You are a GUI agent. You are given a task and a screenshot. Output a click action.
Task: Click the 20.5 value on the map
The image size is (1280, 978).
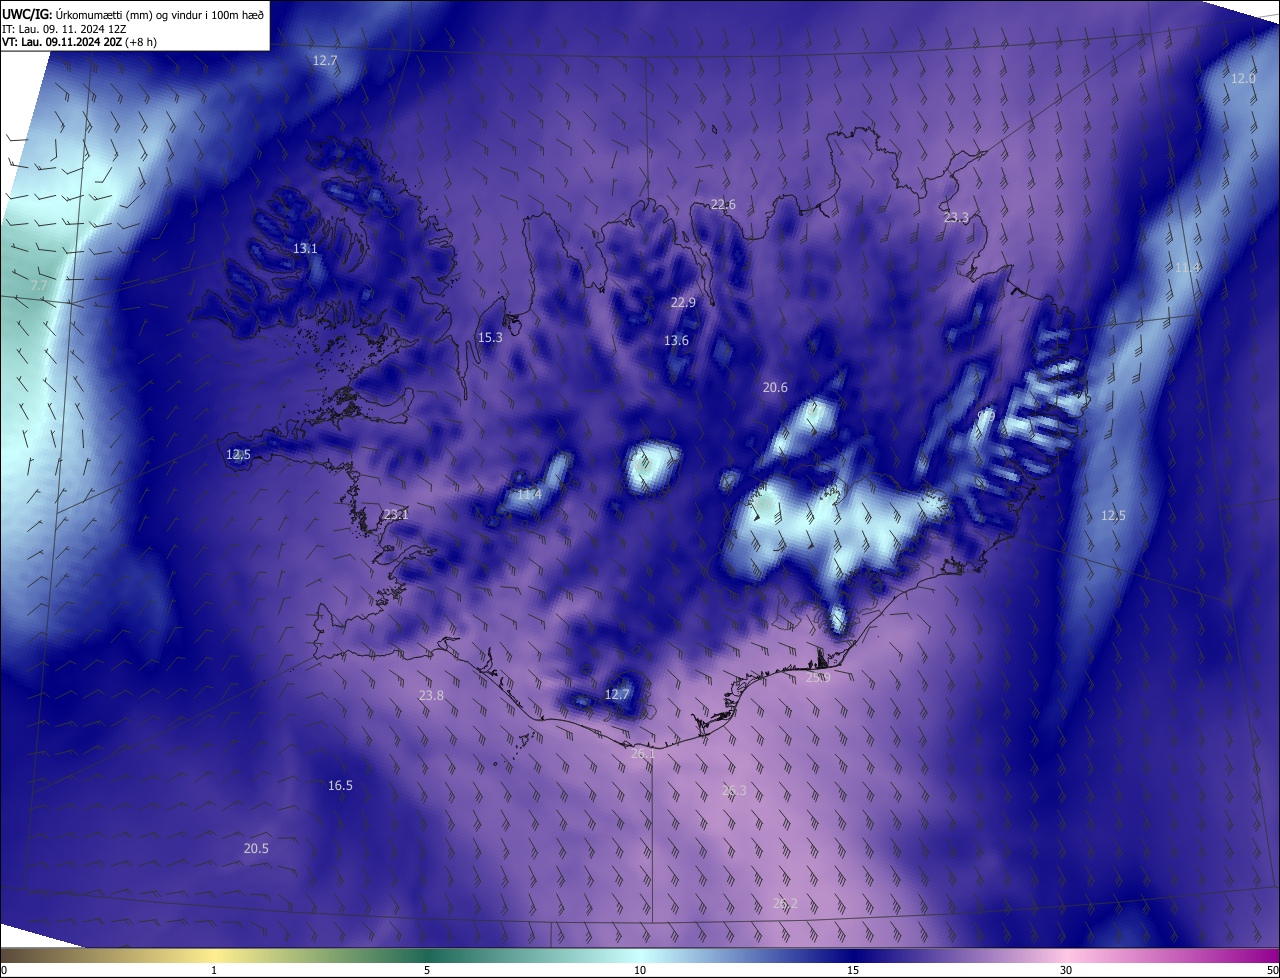tap(256, 847)
